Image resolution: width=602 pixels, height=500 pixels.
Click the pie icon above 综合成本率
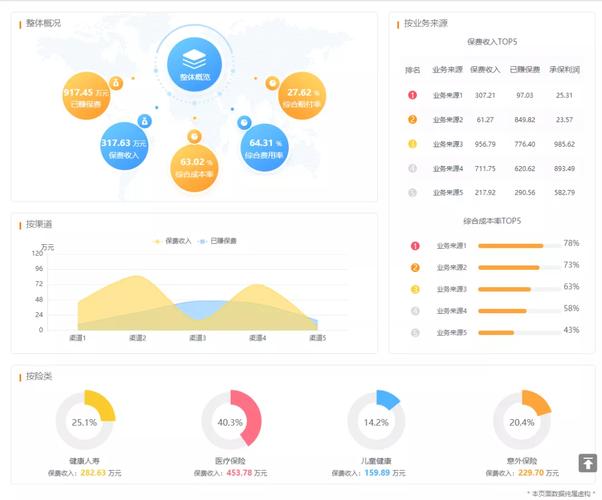(194, 137)
